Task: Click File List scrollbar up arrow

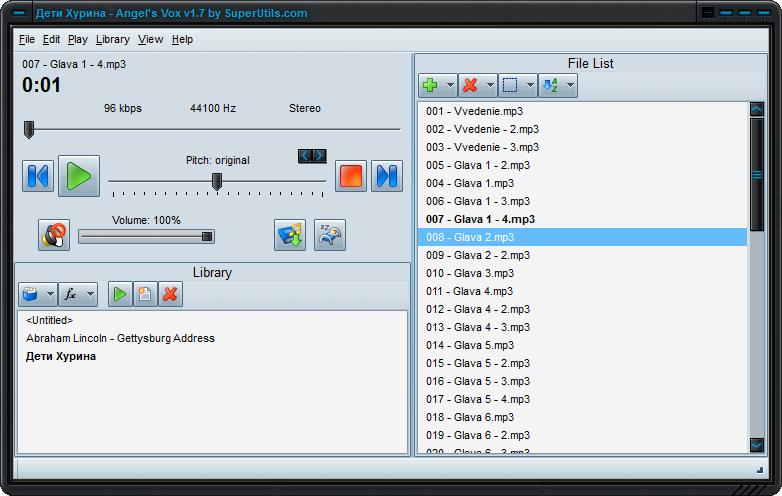Action: tap(757, 109)
